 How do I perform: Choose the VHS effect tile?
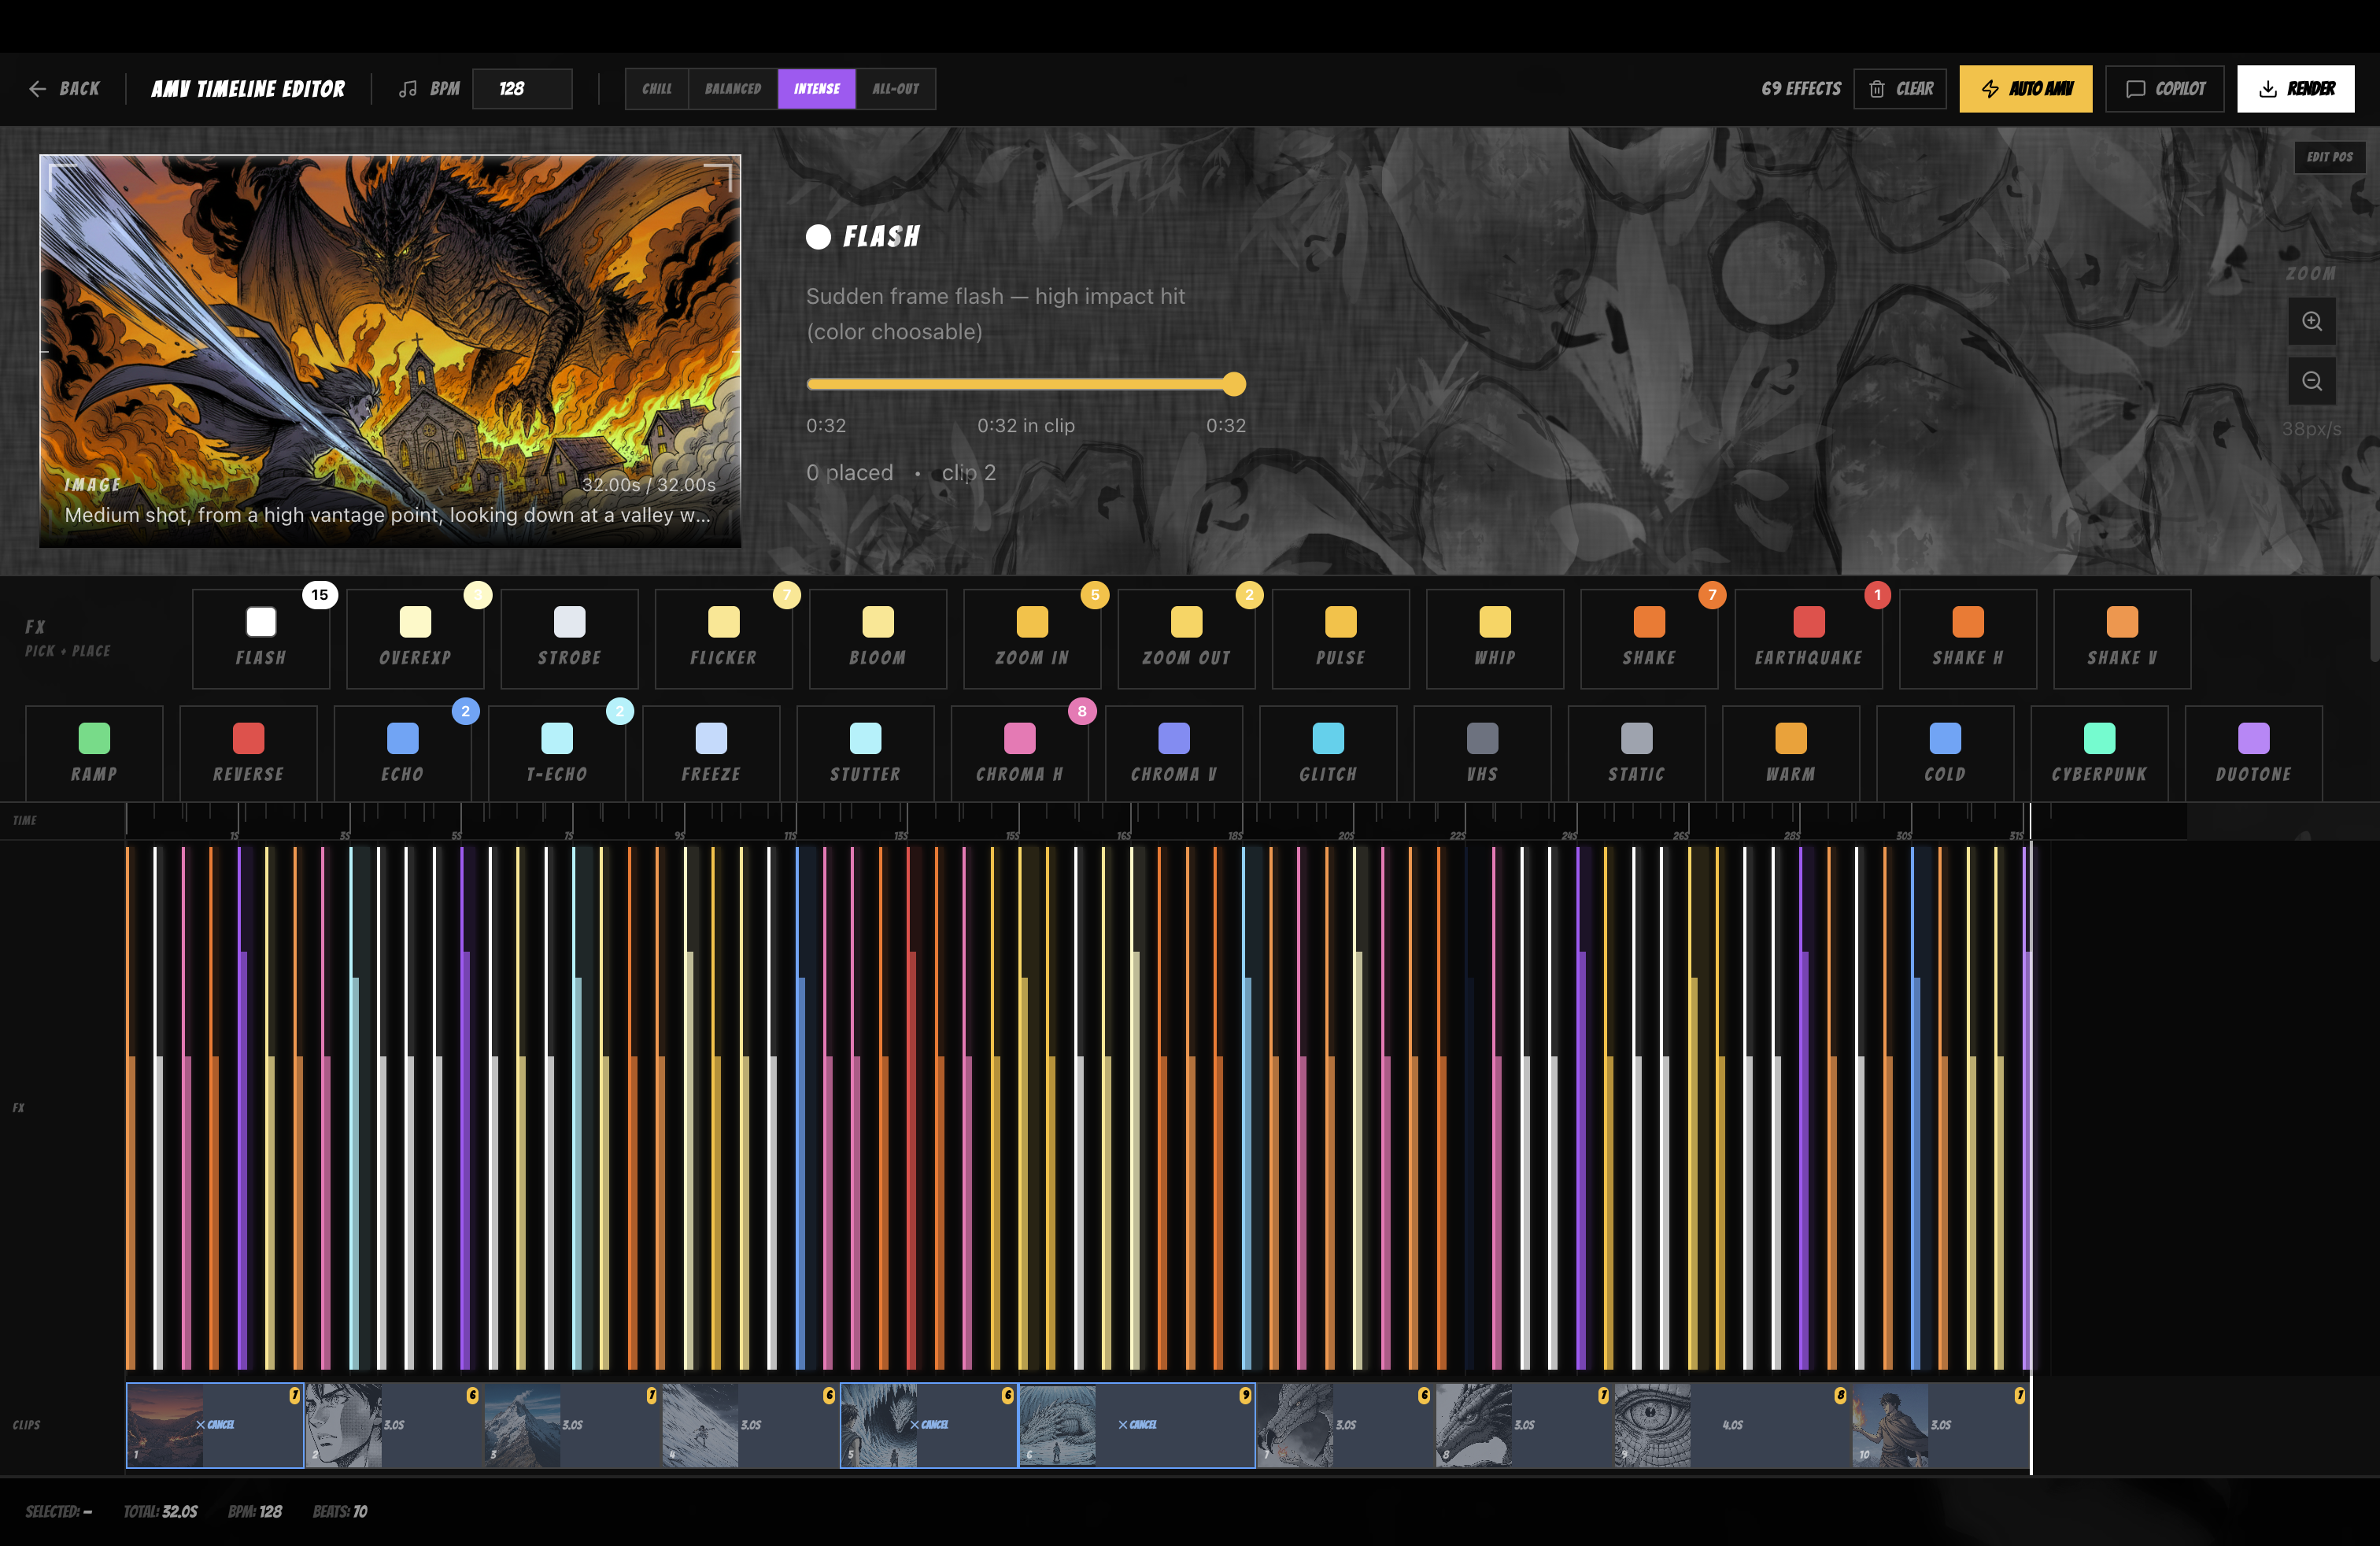pyautogui.click(x=1481, y=753)
